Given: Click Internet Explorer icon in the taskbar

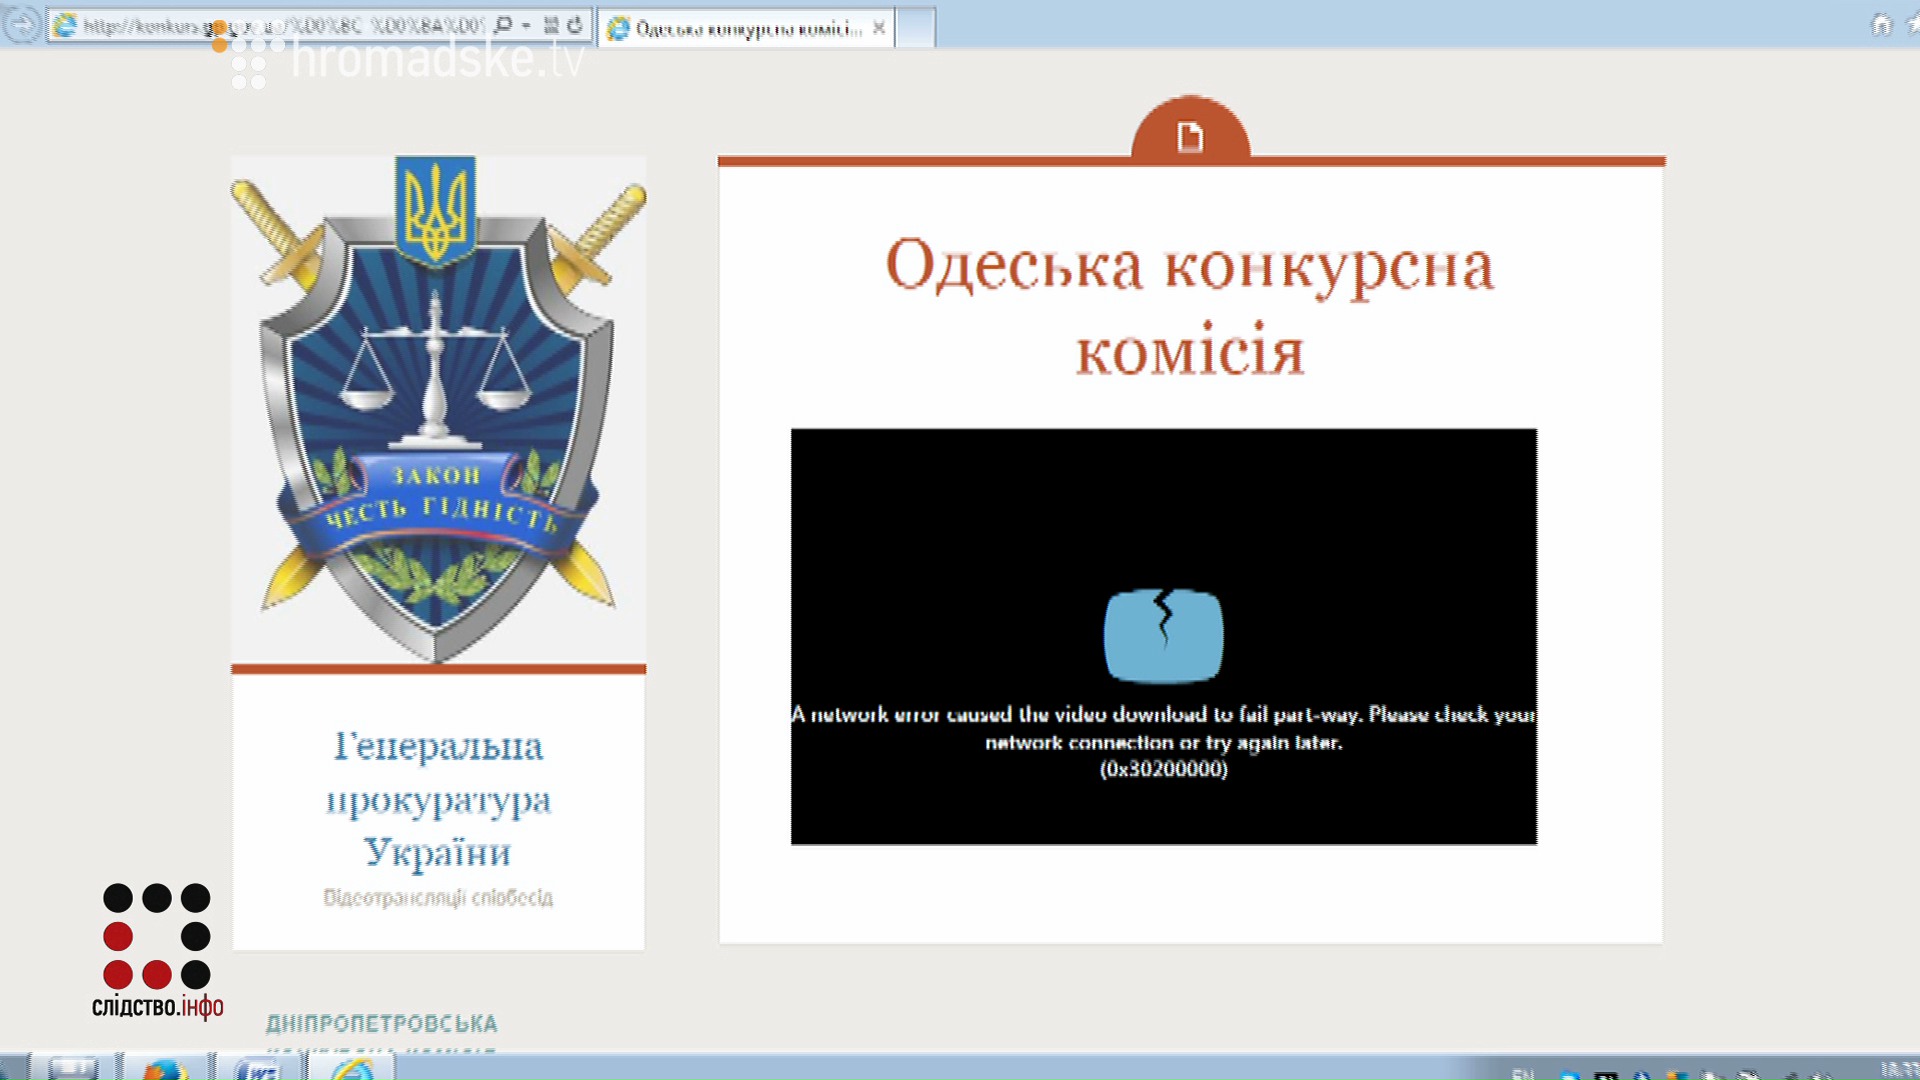Looking at the screenshot, I should (x=350, y=1069).
